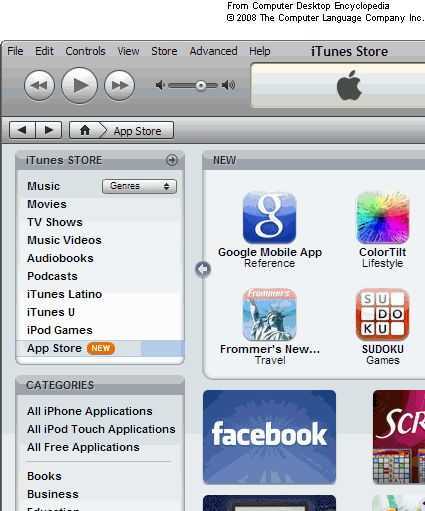Viewport: 425px width, 511px height.
Task: Click the low volume speaker icon
Action: tap(160, 85)
